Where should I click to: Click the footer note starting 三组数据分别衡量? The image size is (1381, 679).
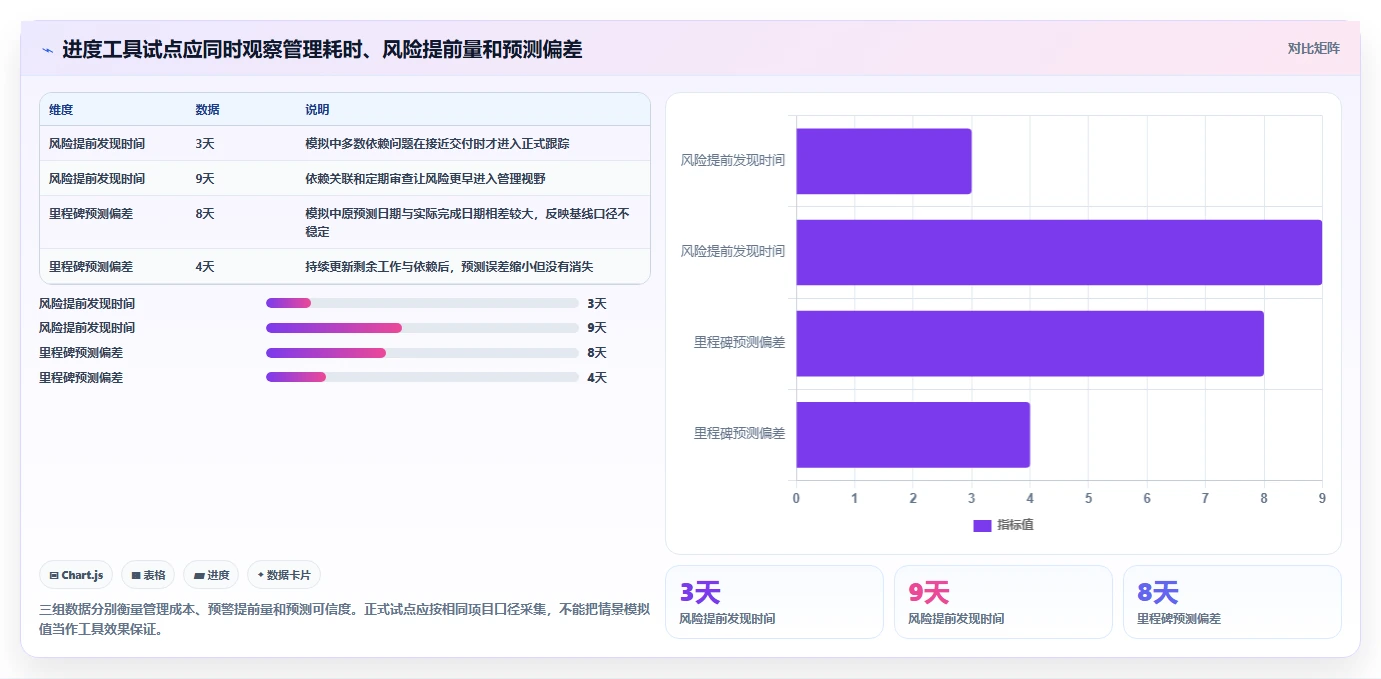tap(344, 619)
